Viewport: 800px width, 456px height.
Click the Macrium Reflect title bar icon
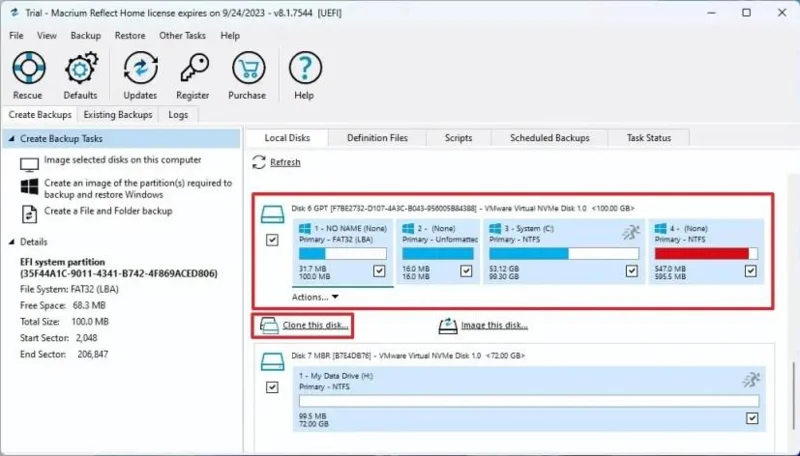click(14, 13)
